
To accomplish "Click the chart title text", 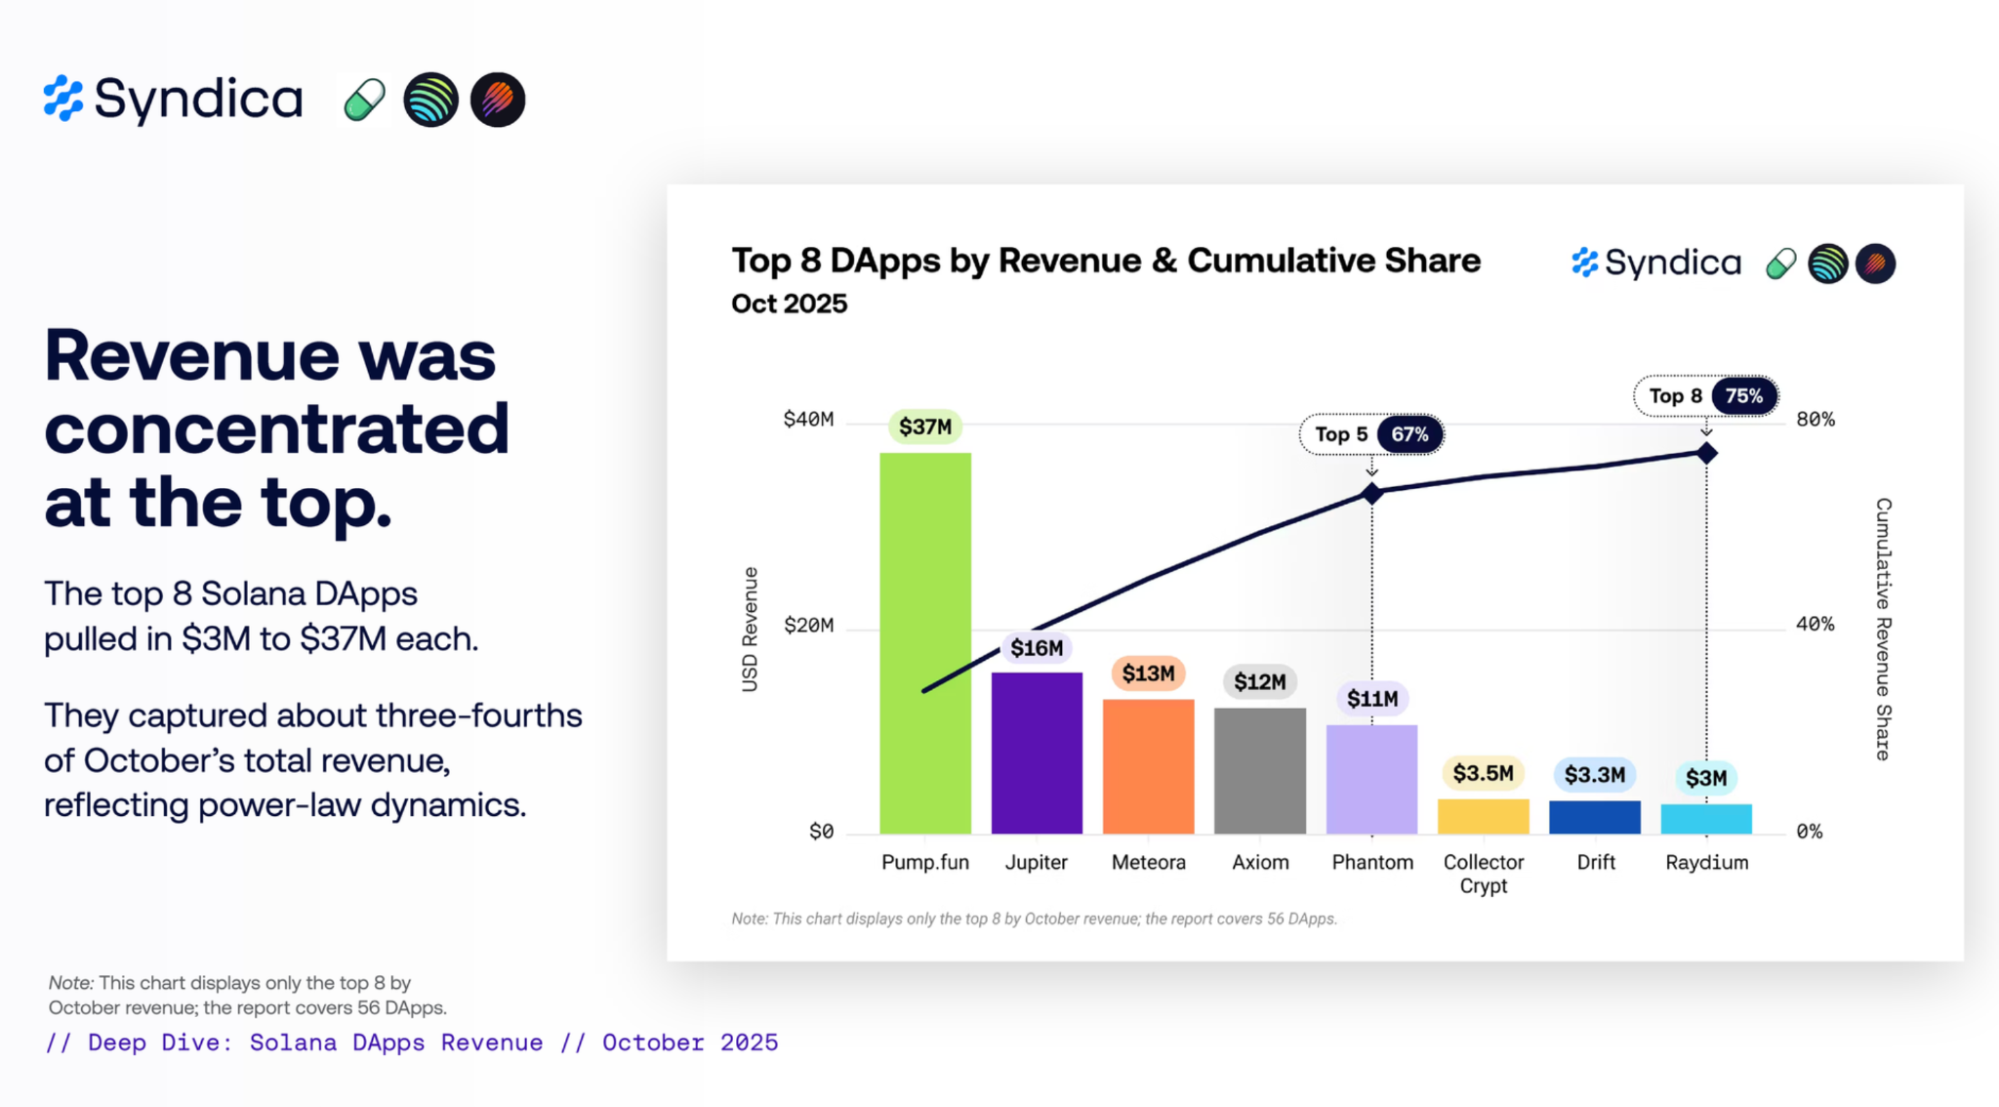I will (1105, 260).
